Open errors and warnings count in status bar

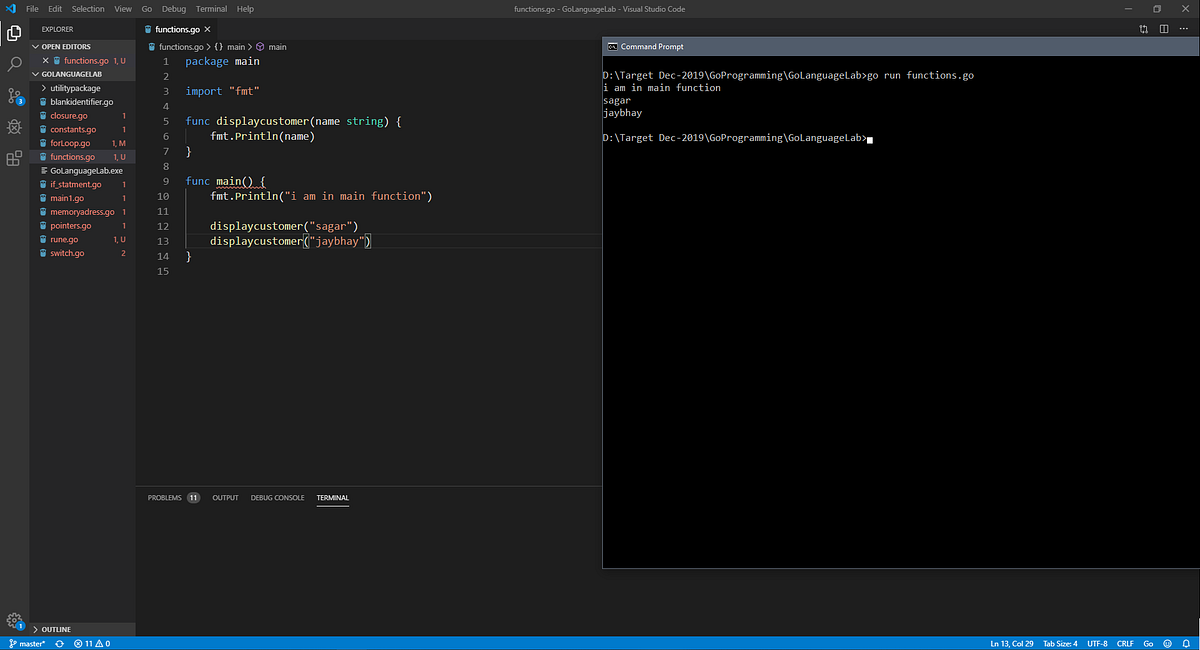[x=91, y=644]
